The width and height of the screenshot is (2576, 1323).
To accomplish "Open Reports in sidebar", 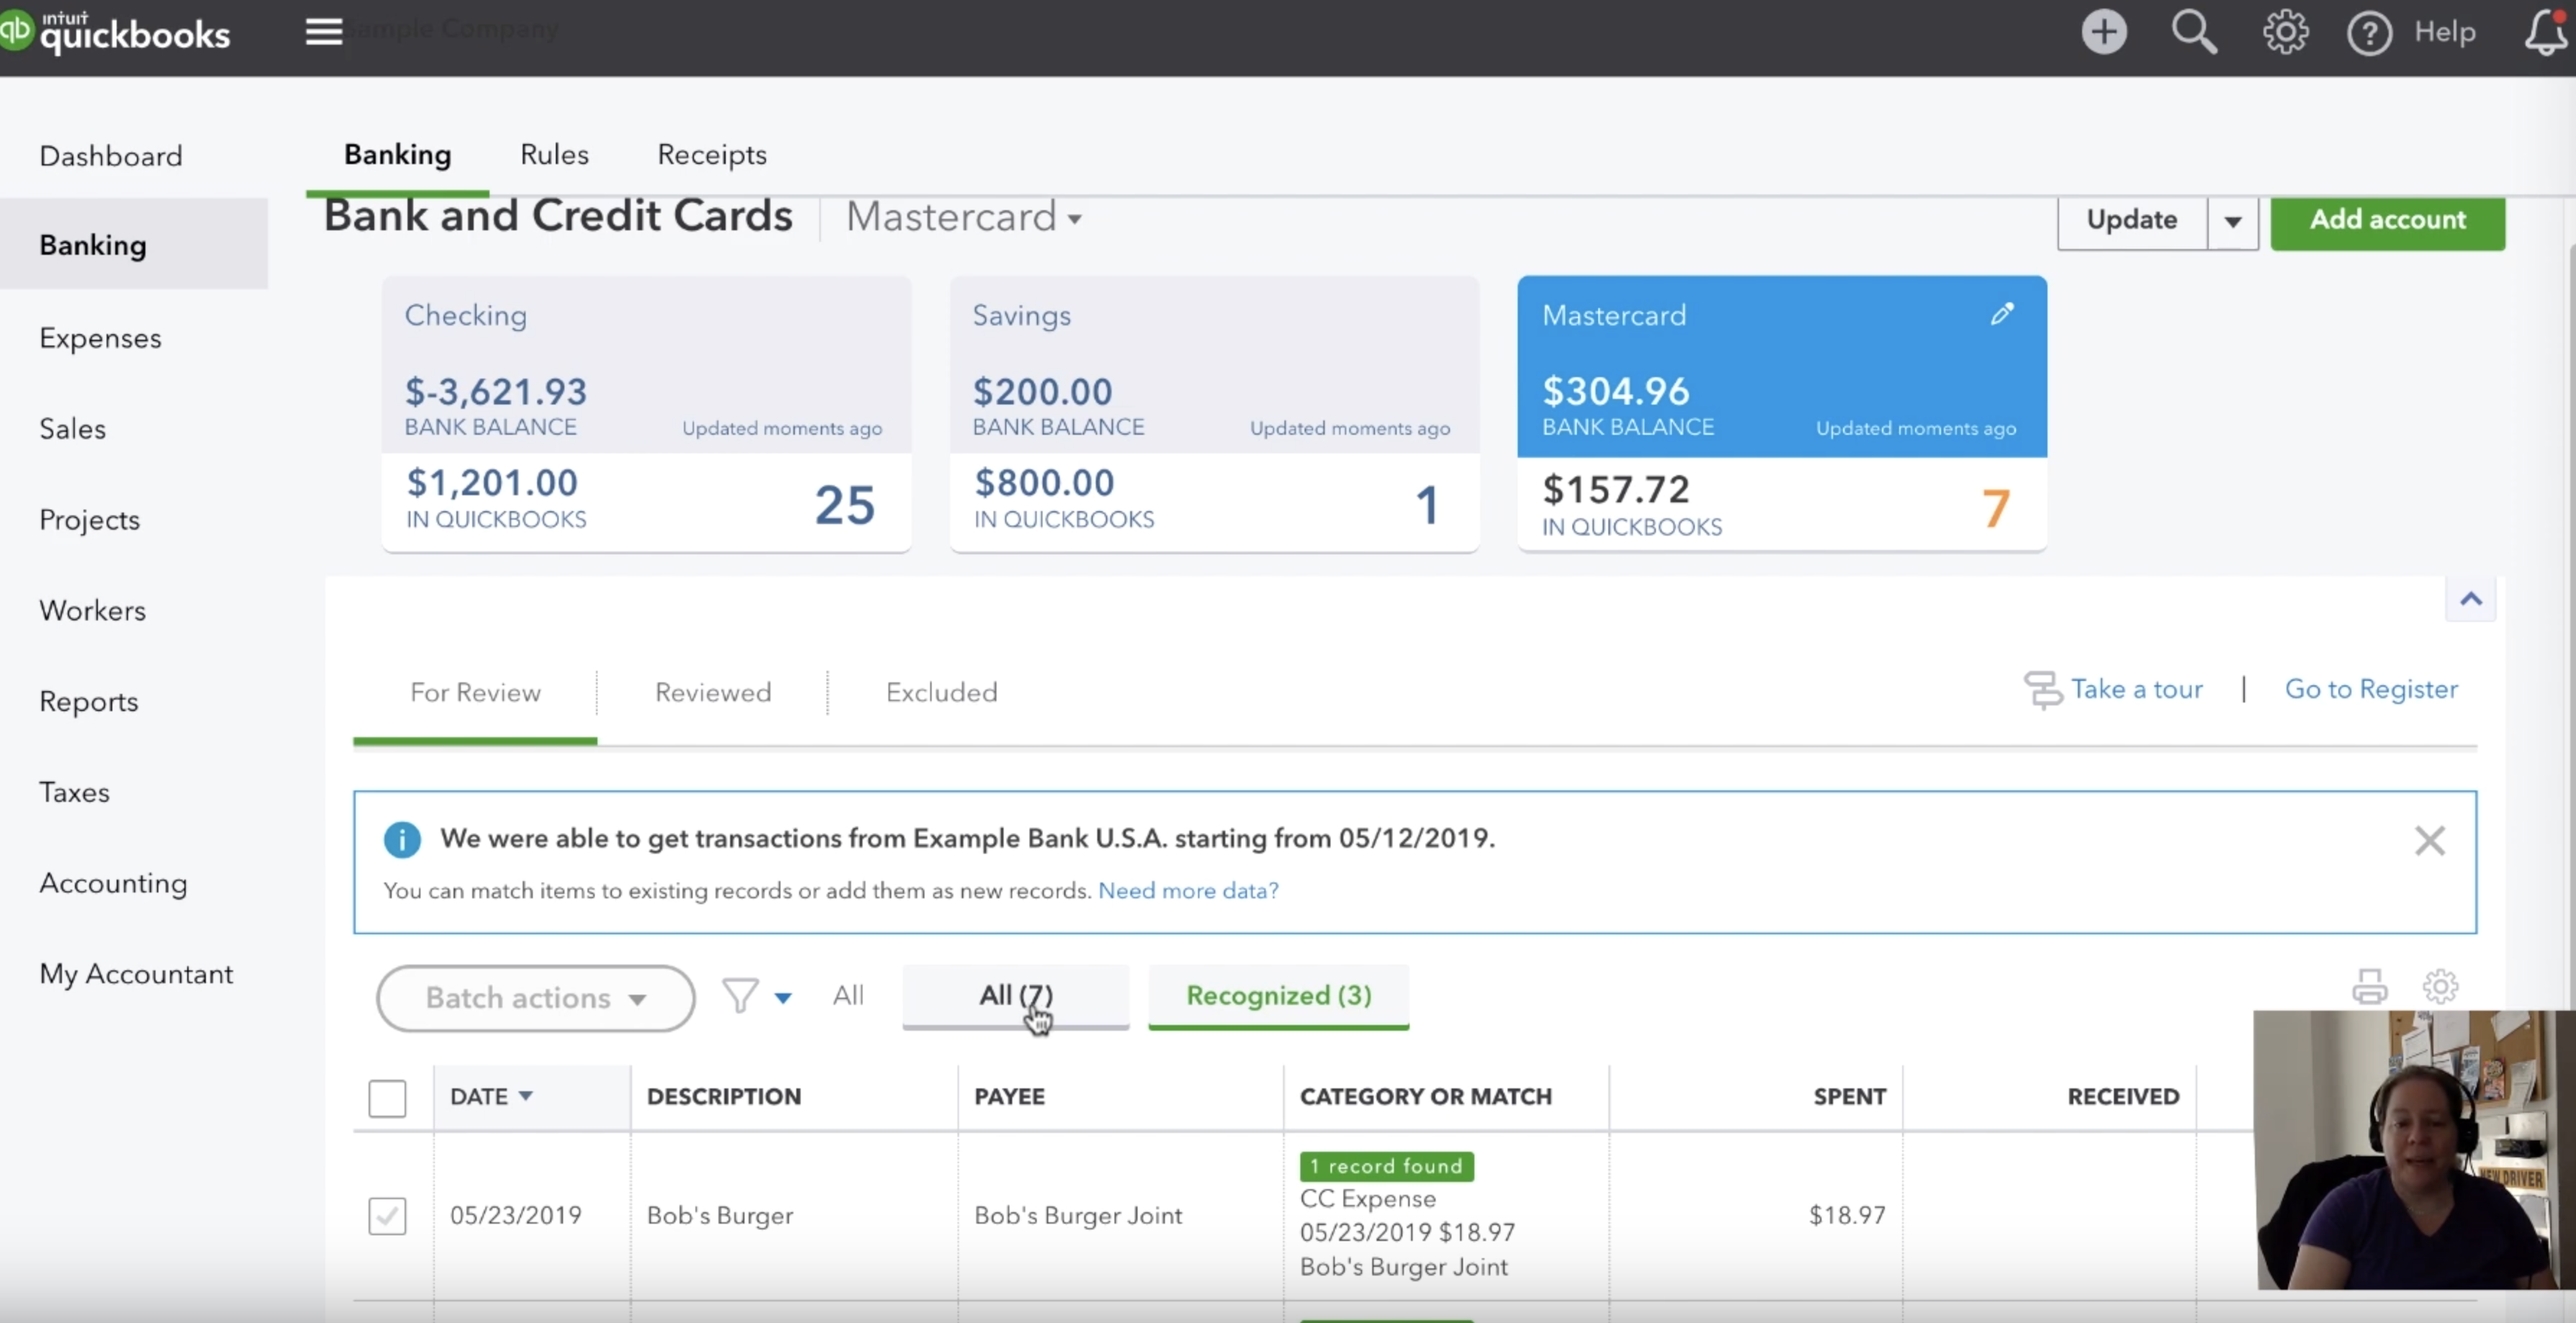I will (88, 702).
